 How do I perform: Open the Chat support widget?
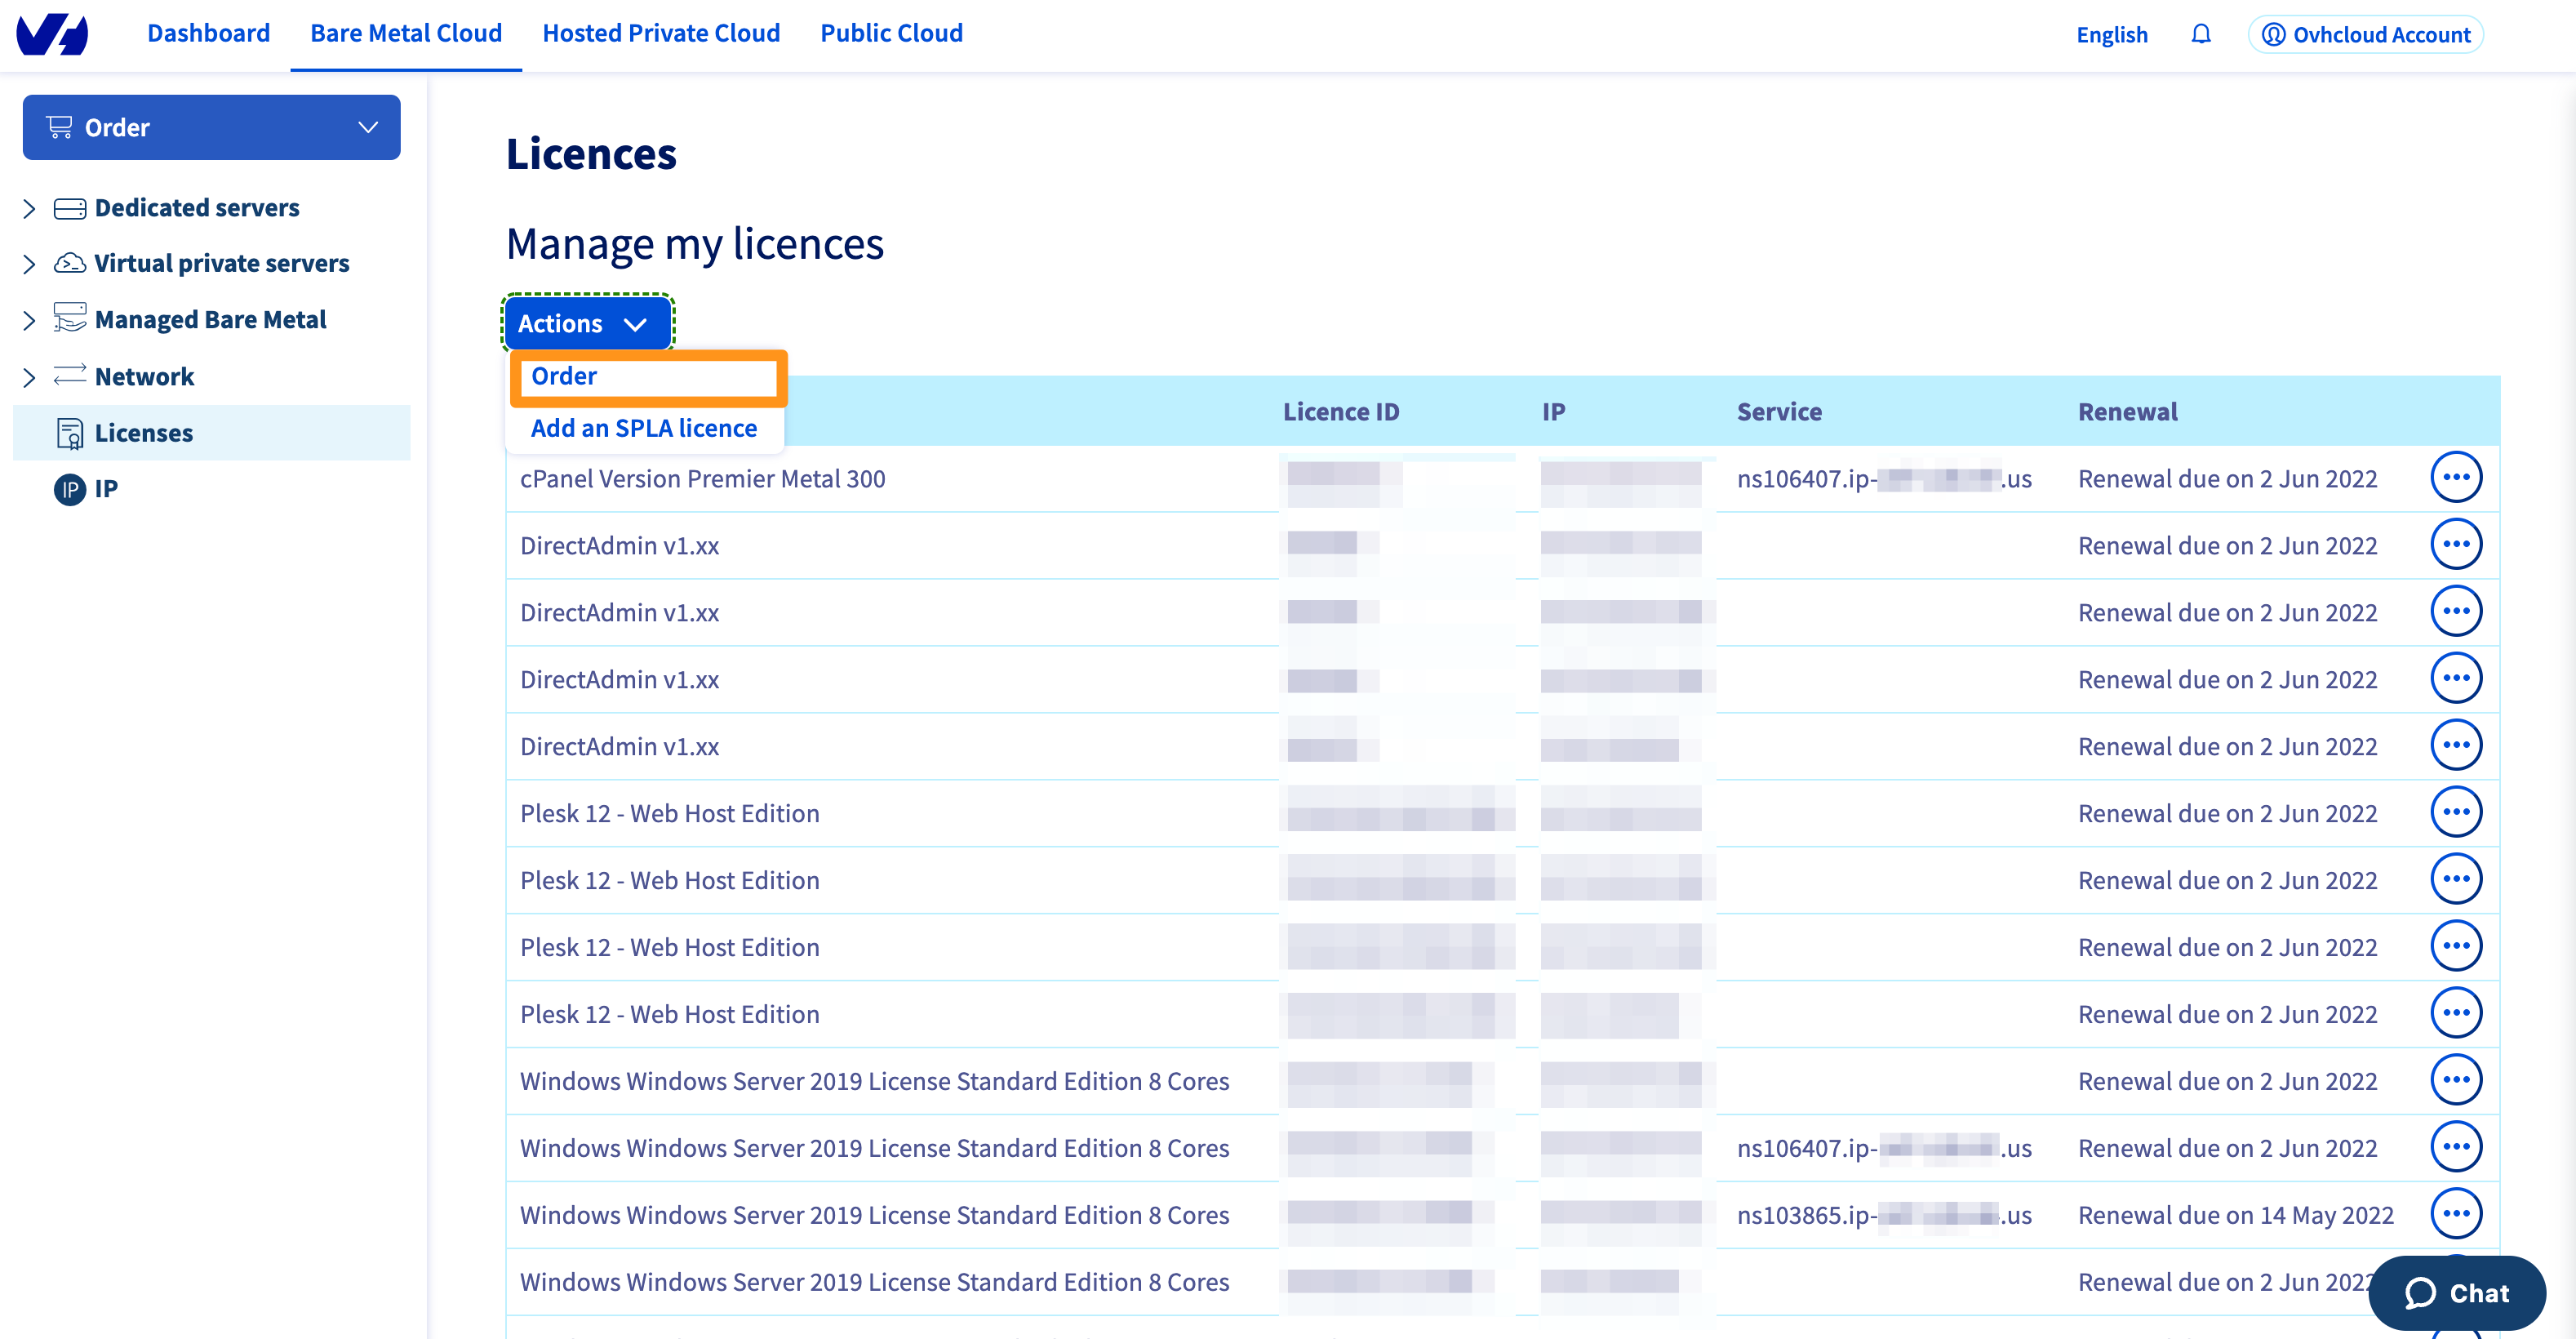pyautogui.click(x=2456, y=1293)
